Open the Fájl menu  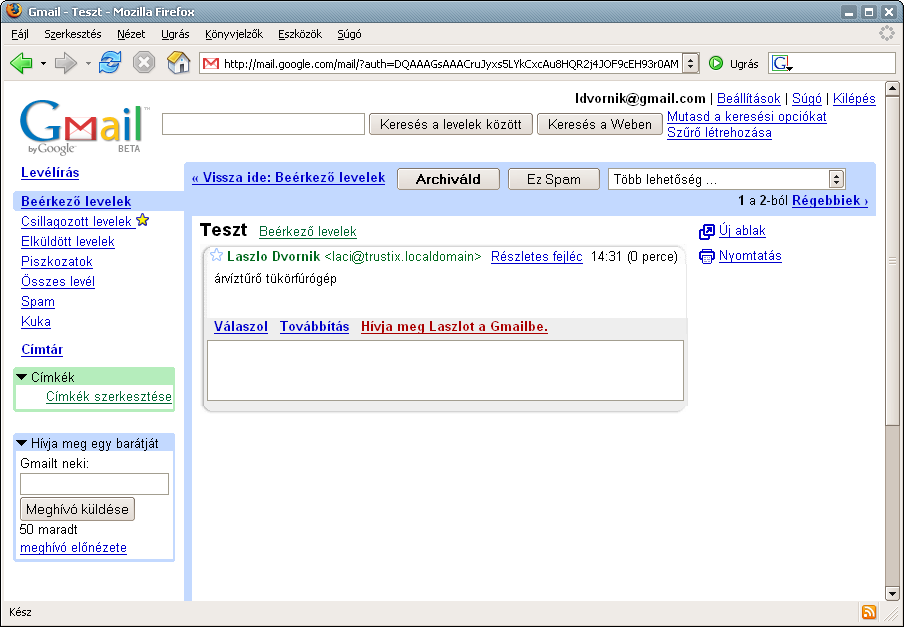[20, 34]
